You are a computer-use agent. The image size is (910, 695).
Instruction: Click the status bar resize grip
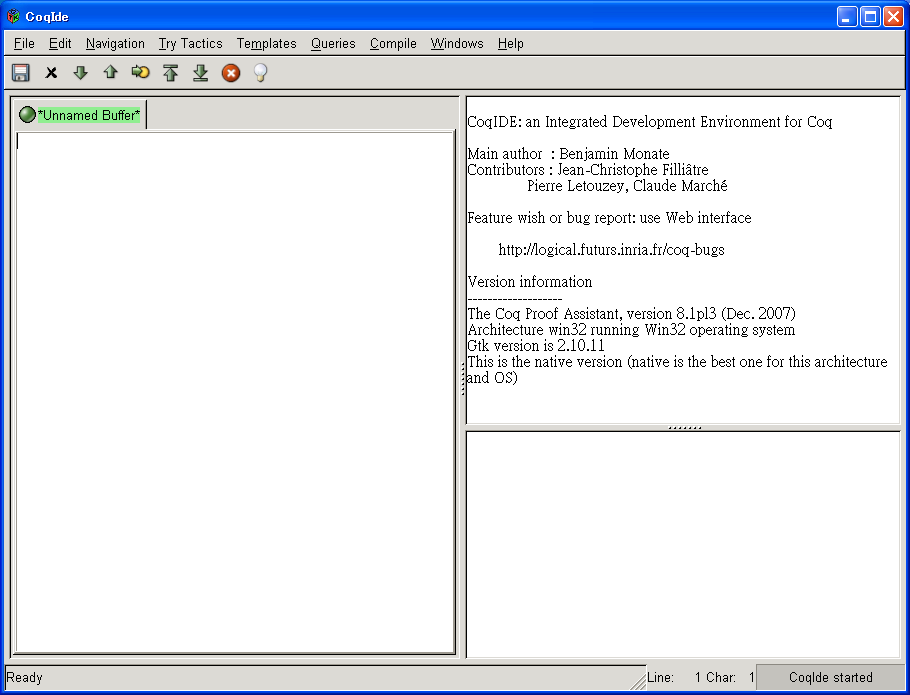[x=638, y=682]
